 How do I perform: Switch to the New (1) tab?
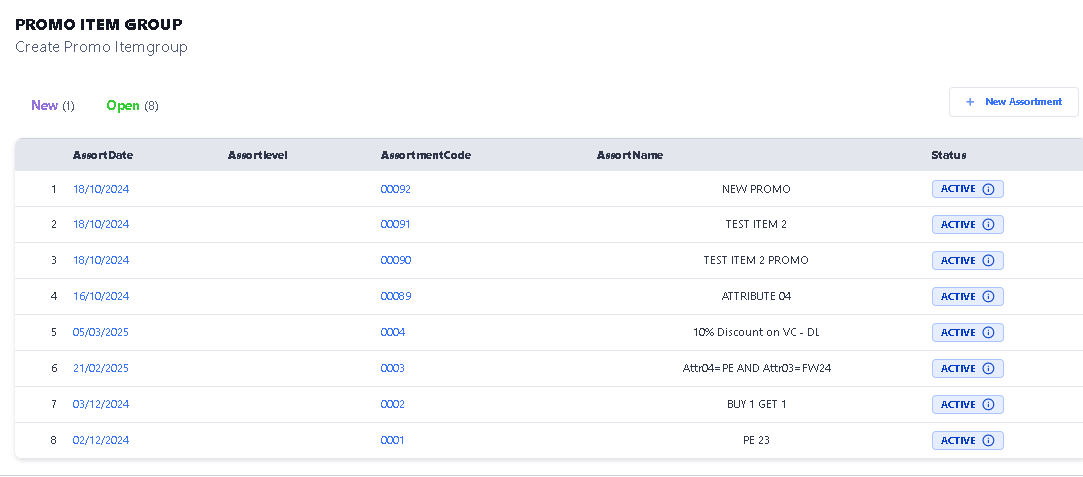[52, 105]
